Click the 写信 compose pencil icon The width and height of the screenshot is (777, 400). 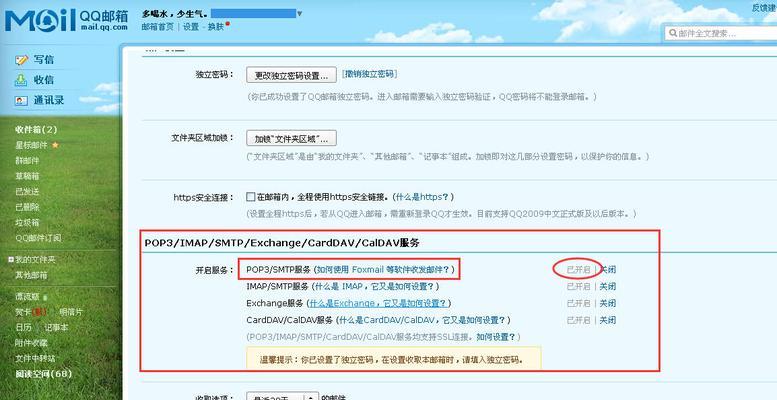[x=21, y=60]
